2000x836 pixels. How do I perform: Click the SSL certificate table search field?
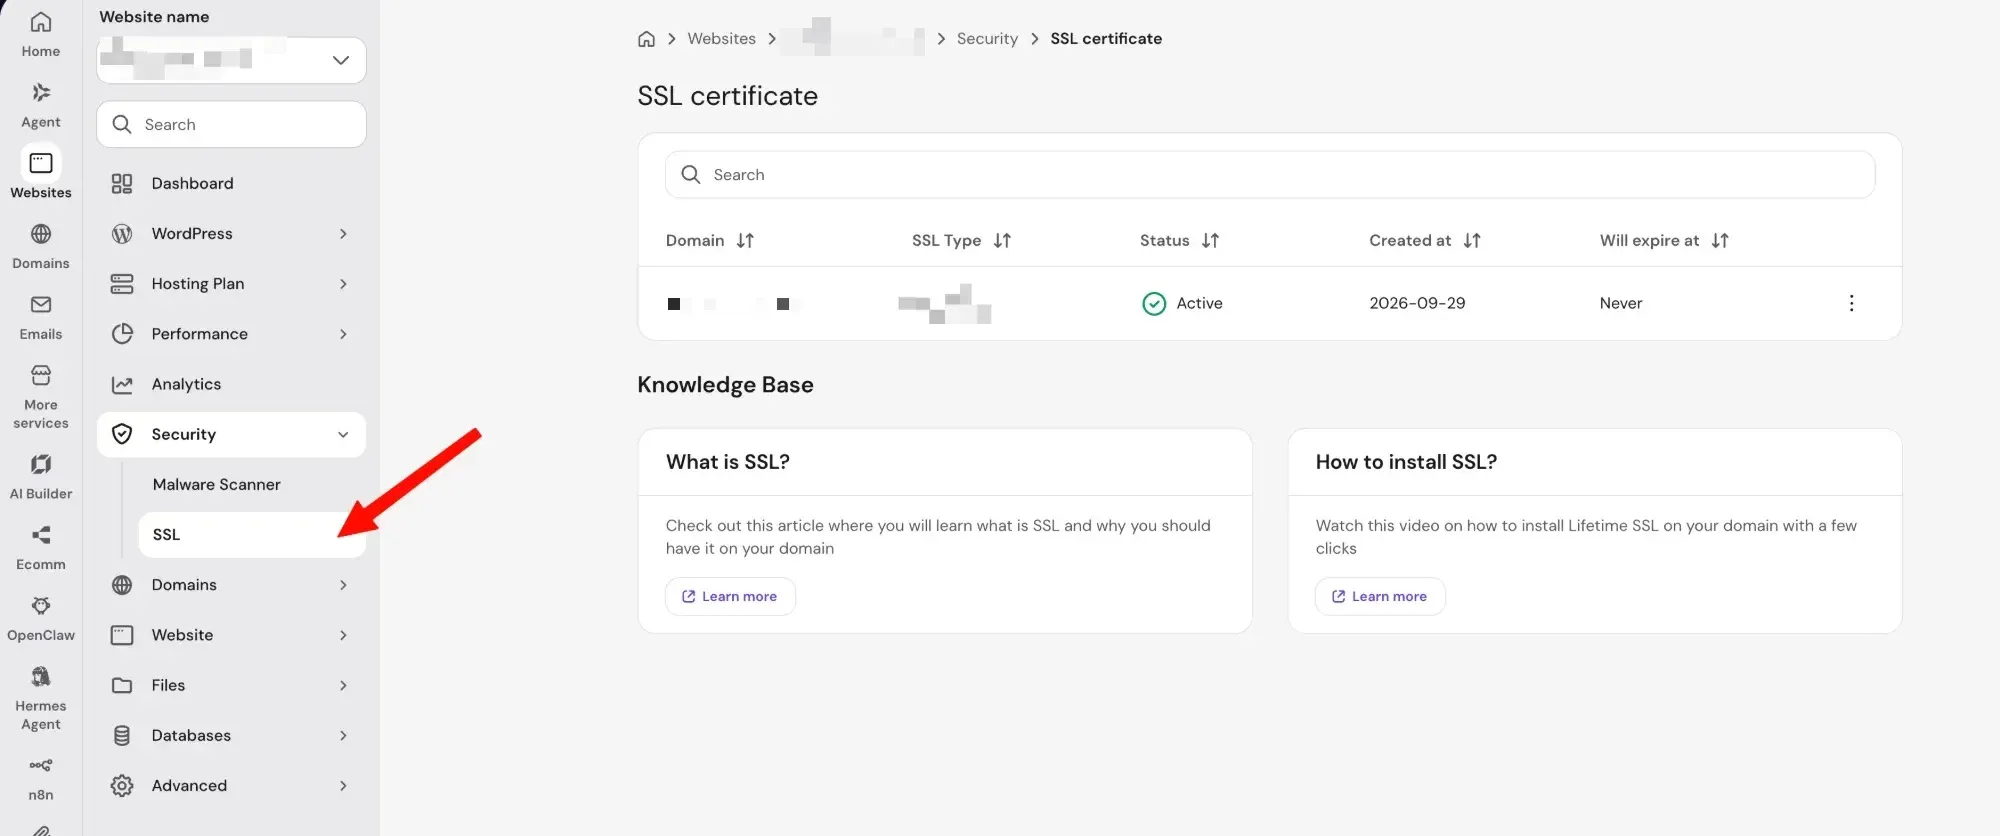(x=1269, y=175)
